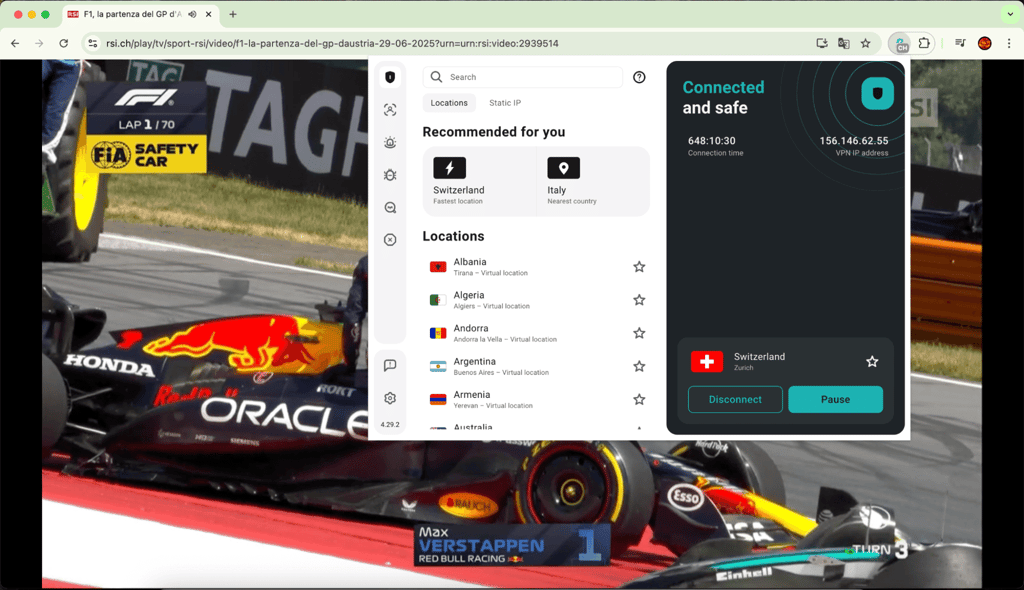Connect to Switzerland fastest location
This screenshot has height=590, width=1024.
[x=479, y=182]
